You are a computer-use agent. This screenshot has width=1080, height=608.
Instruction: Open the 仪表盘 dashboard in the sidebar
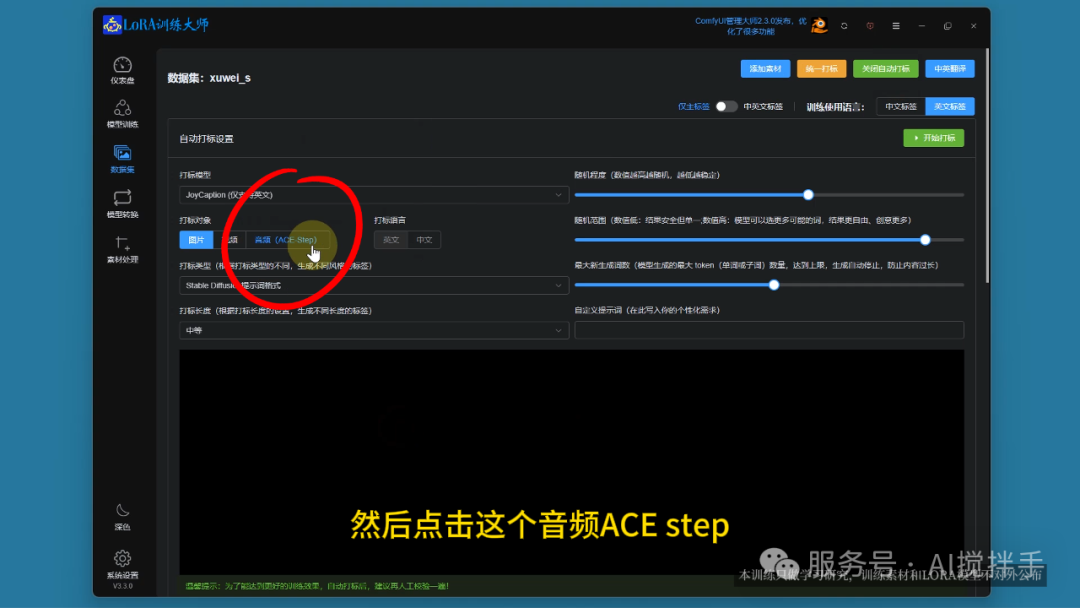click(x=122, y=71)
